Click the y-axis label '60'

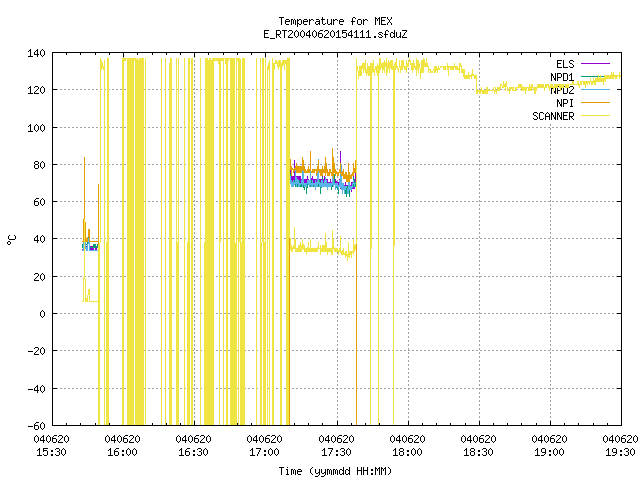click(x=40, y=202)
